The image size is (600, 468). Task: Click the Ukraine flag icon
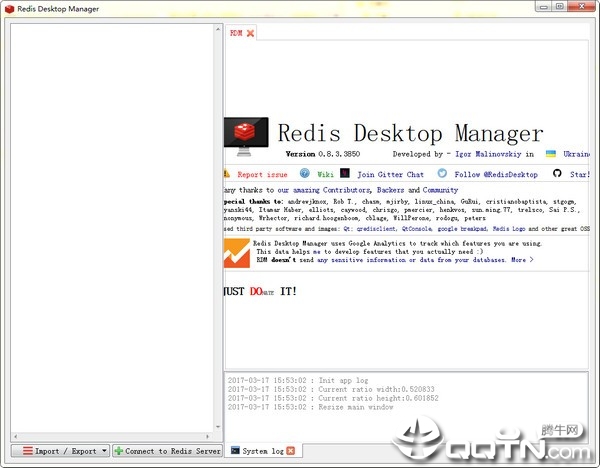[x=551, y=153]
